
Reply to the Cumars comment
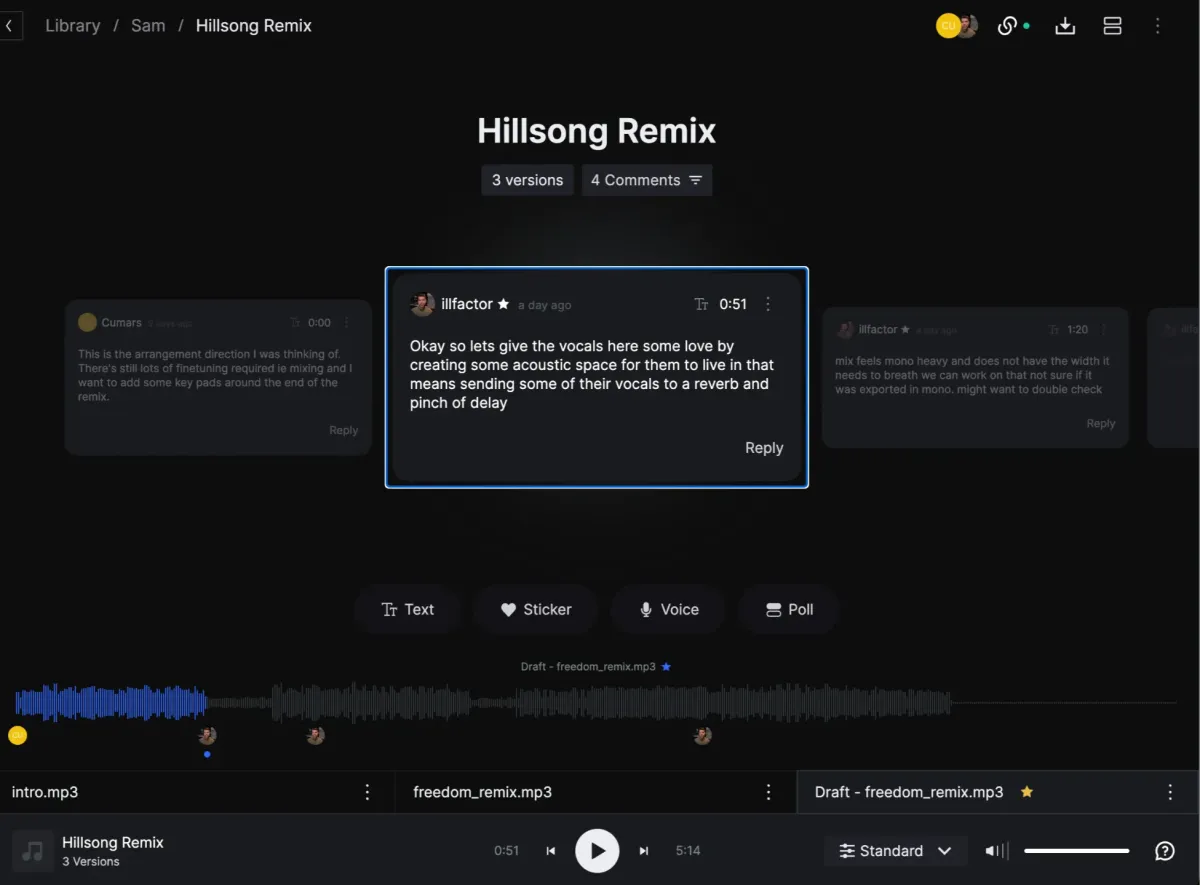tap(343, 430)
